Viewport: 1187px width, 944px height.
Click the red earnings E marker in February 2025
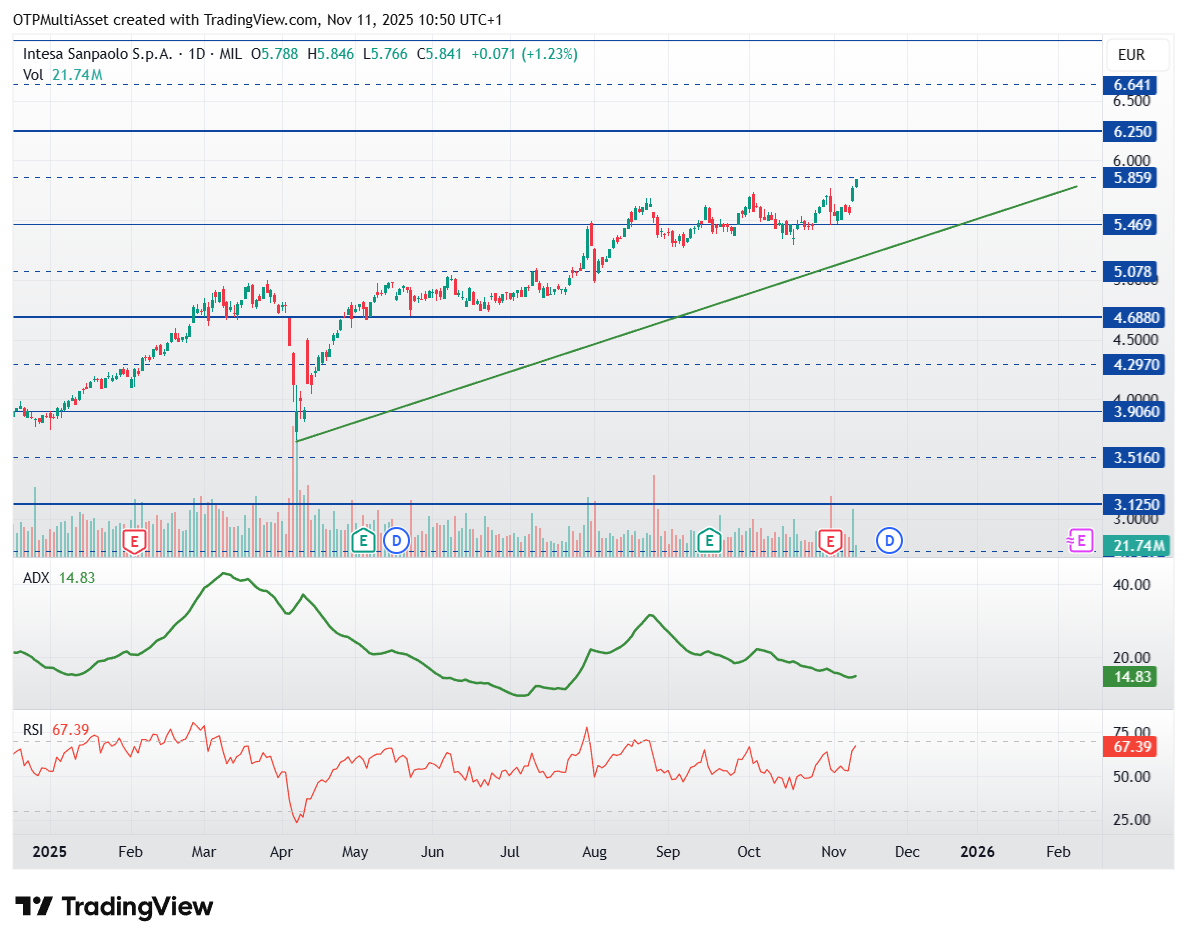[x=135, y=541]
